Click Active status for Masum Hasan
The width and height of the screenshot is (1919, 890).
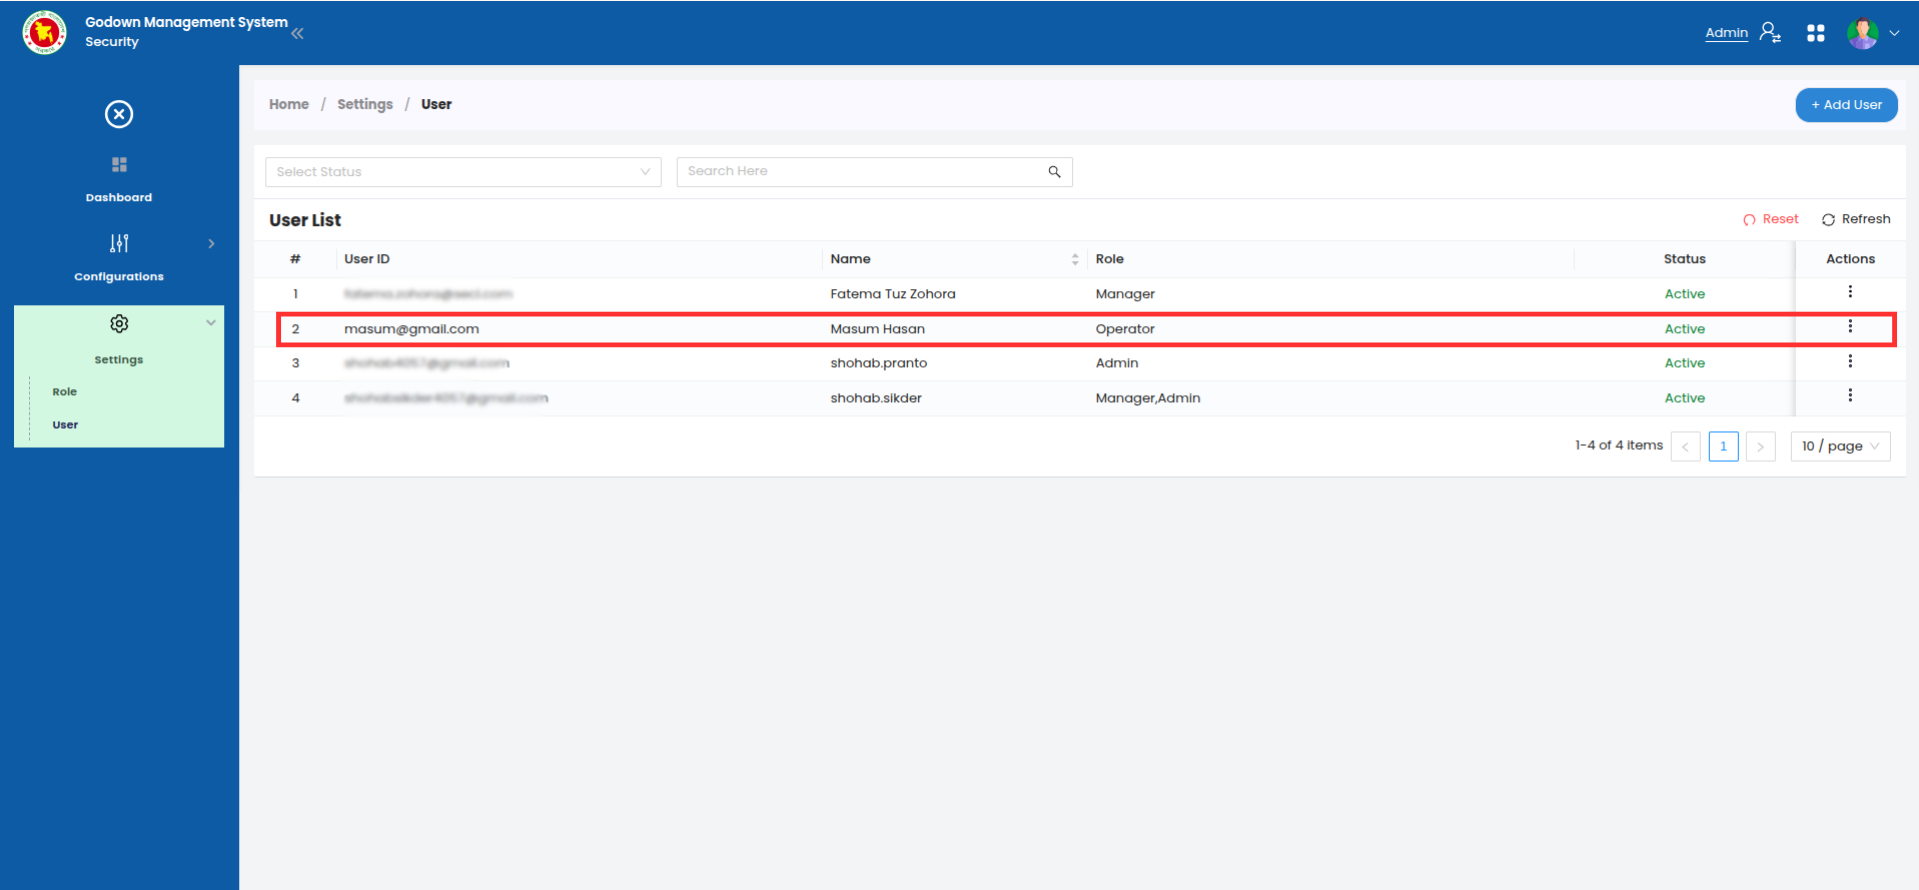point(1684,329)
